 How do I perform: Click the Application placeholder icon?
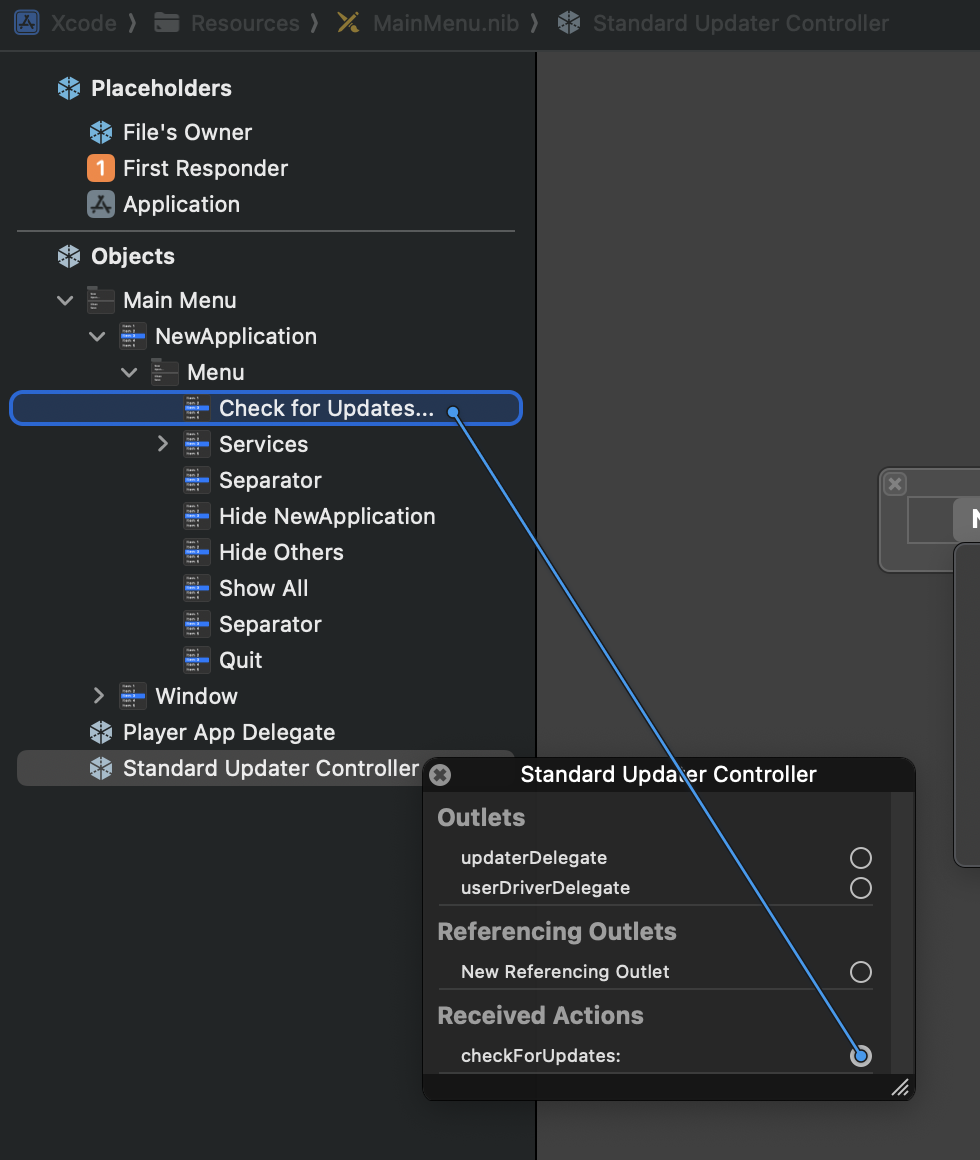pyautogui.click(x=101, y=204)
